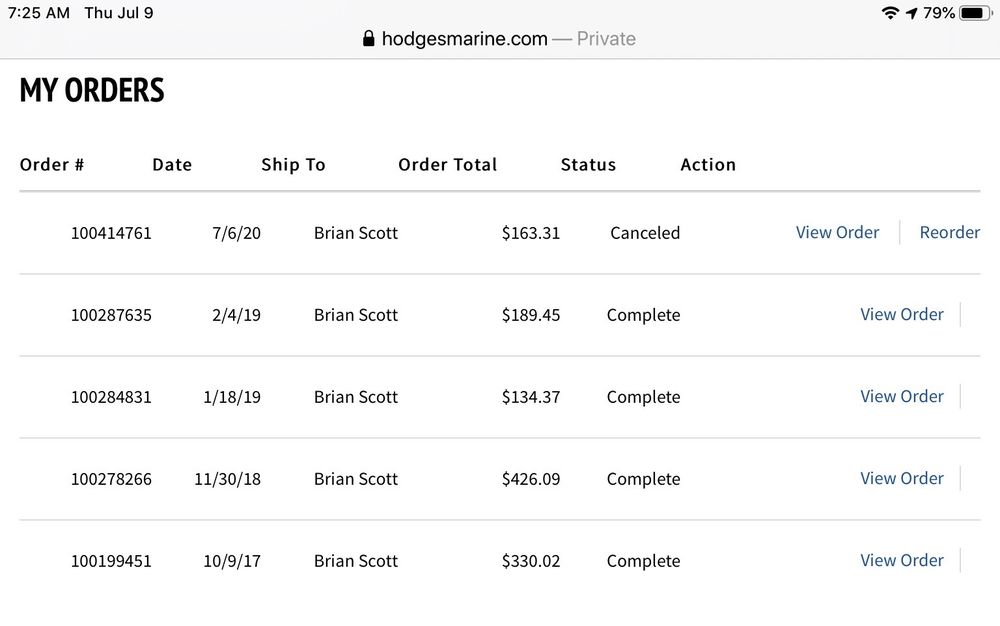Tap the MY ORDERS page heading
1000x626 pixels.
[x=92, y=90]
